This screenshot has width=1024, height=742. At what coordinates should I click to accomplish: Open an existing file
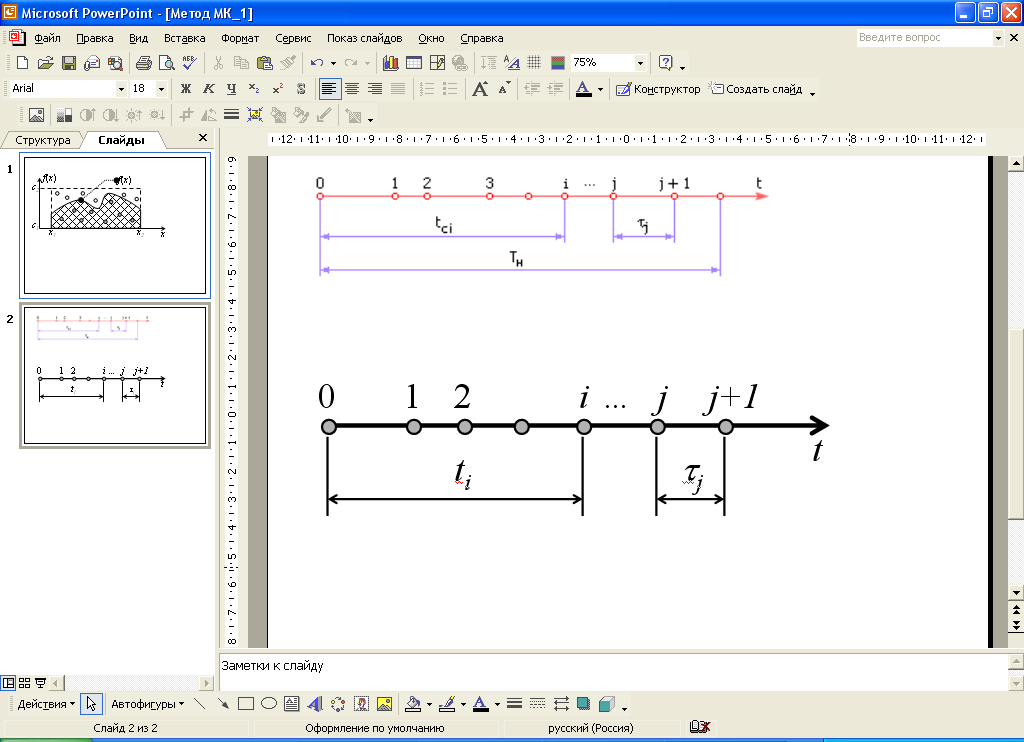(x=45, y=63)
